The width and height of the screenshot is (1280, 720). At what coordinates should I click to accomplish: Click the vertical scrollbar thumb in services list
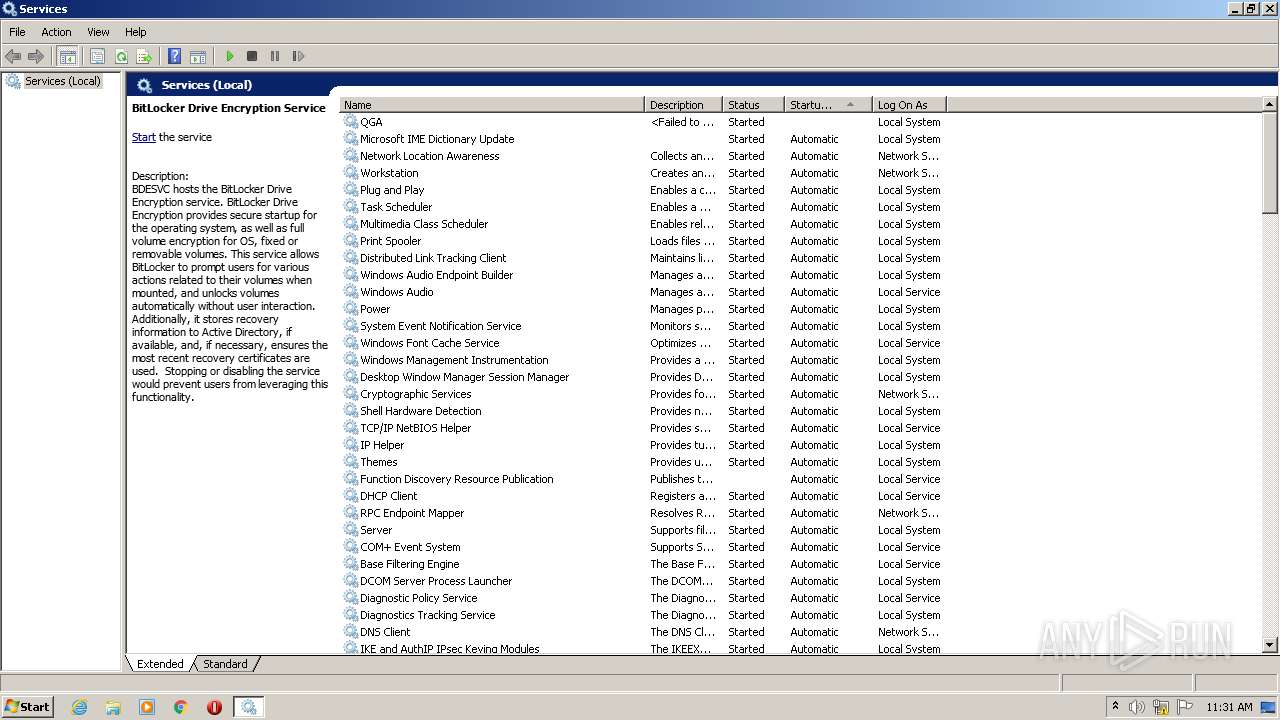point(1270,162)
